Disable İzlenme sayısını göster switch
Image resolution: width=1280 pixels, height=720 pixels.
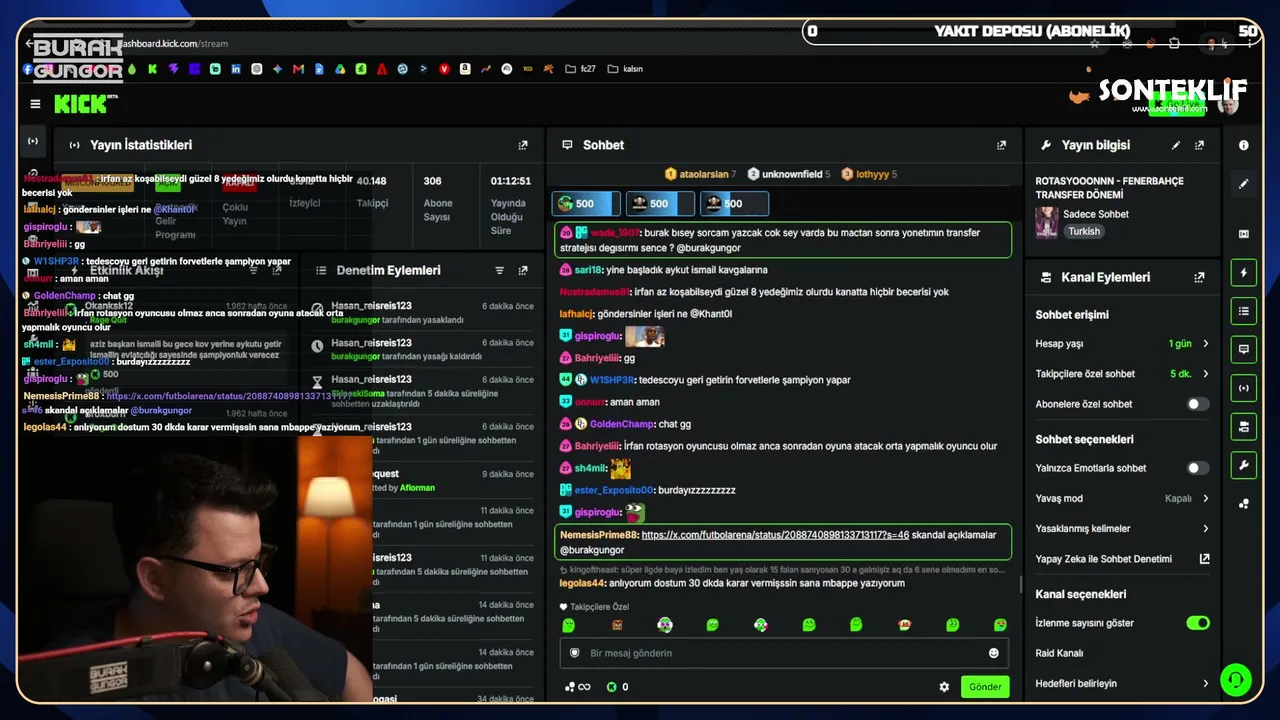[x=1197, y=623]
